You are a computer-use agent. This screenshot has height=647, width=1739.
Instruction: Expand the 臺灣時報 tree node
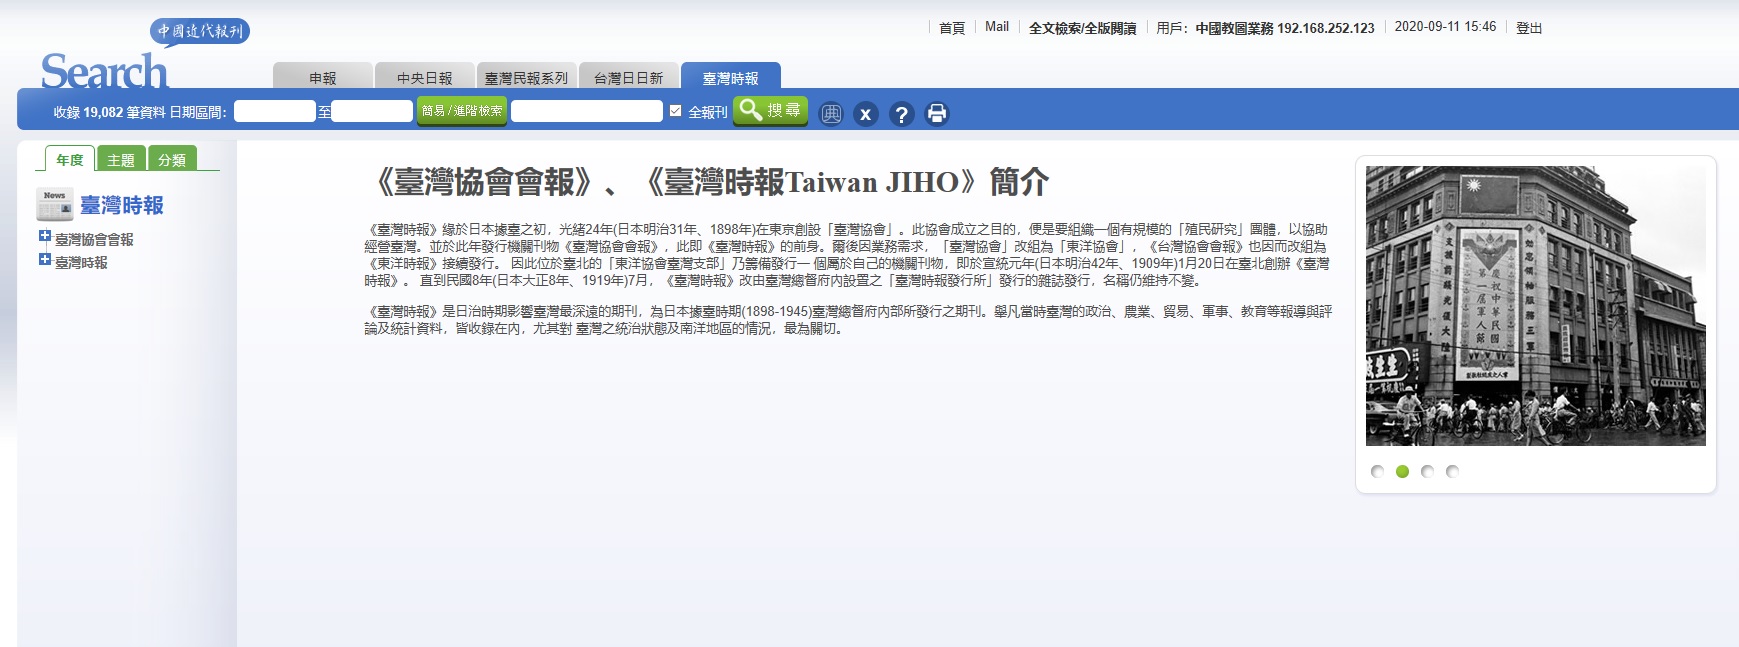[45, 260]
